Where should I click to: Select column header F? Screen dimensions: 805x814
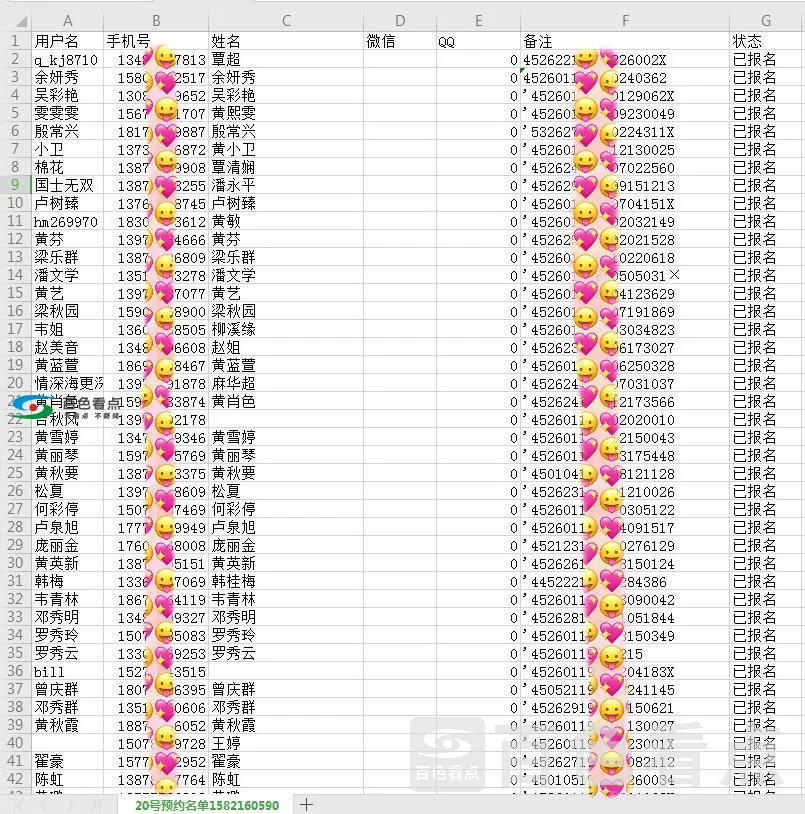coord(625,20)
